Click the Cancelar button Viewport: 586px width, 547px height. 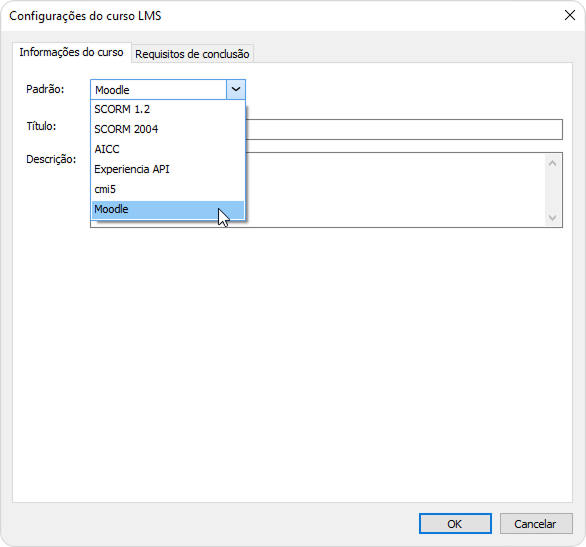[x=536, y=523]
